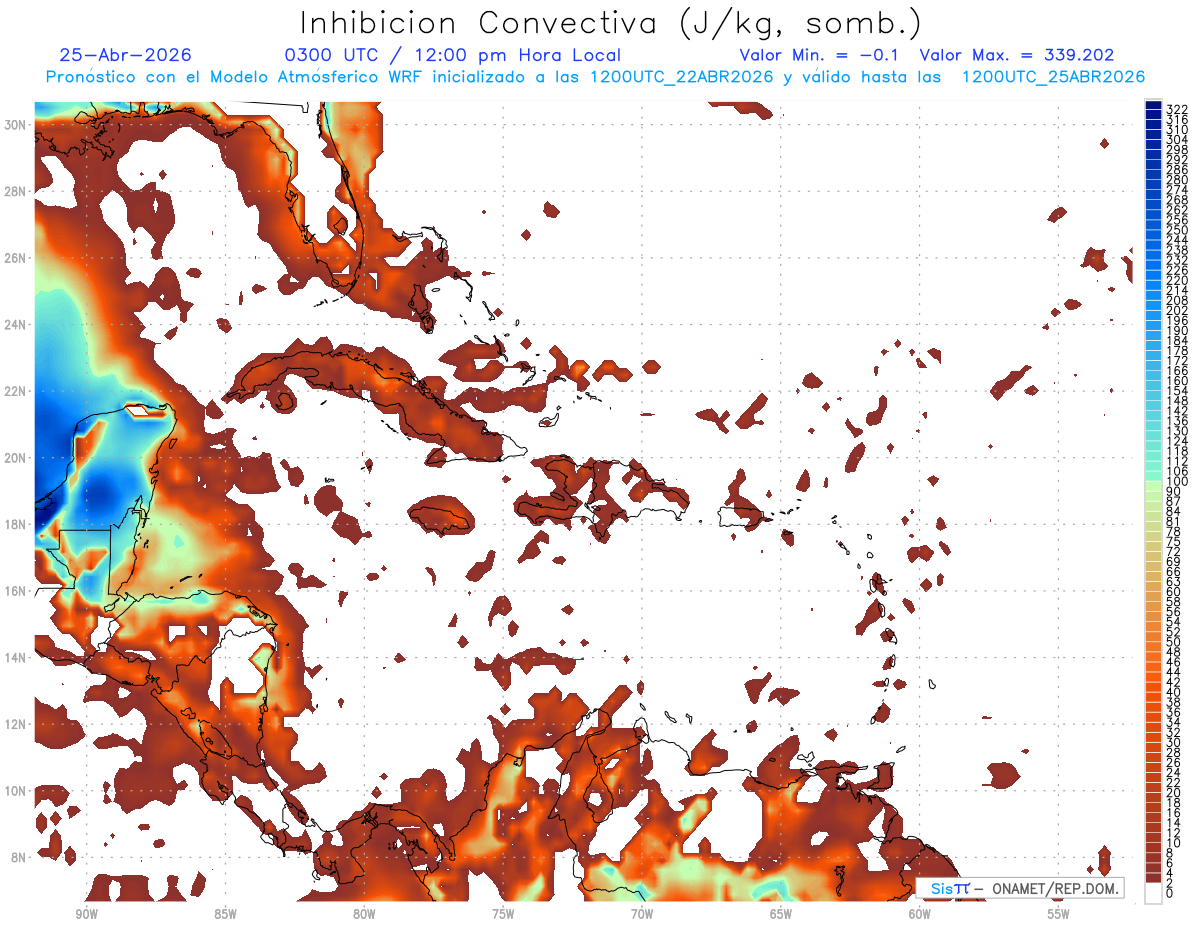Click the SisTT ONAMET/REP.DOM. credit box

(1020, 888)
